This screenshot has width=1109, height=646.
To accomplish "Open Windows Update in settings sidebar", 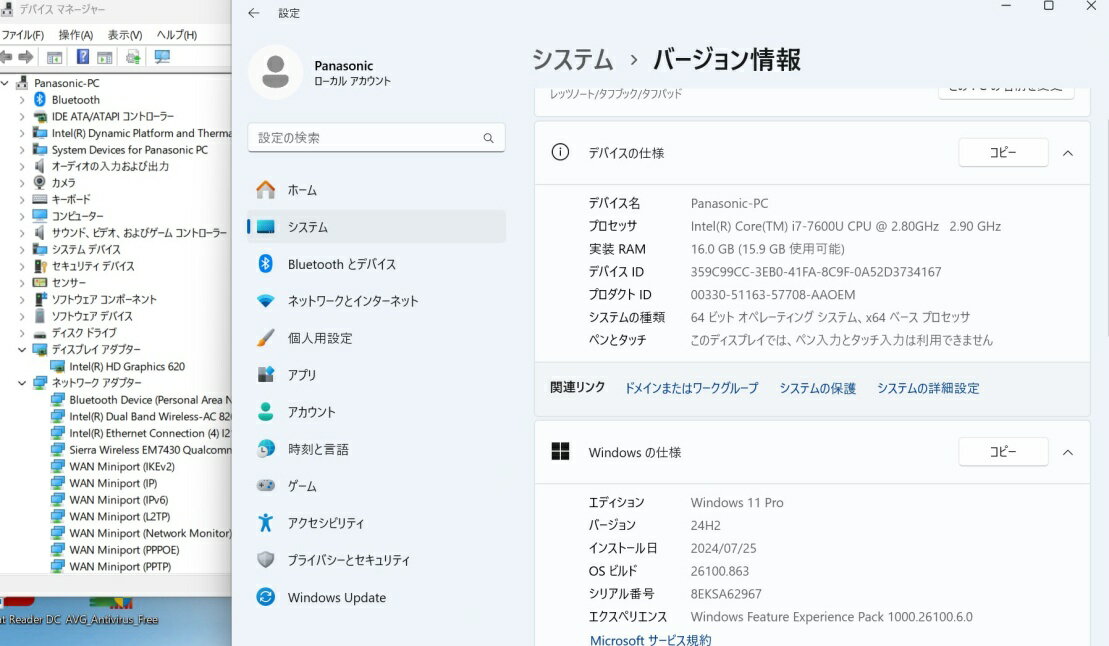I will (336, 598).
